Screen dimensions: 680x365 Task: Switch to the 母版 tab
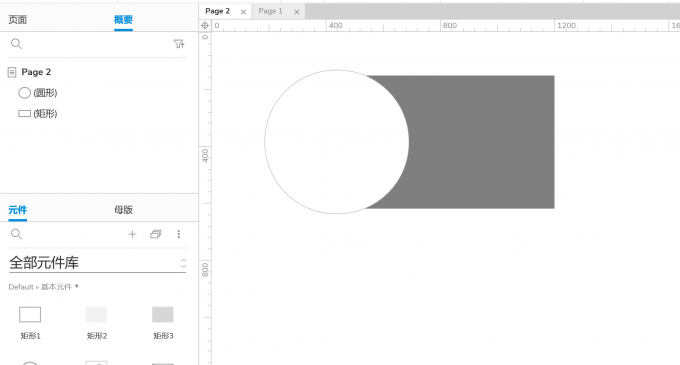point(123,210)
